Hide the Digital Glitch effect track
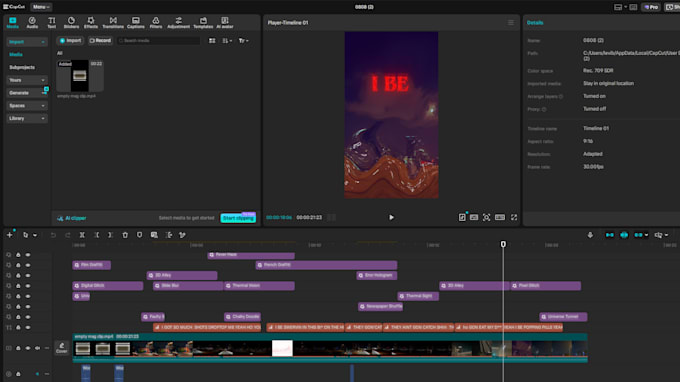The image size is (680, 382). coord(28,286)
